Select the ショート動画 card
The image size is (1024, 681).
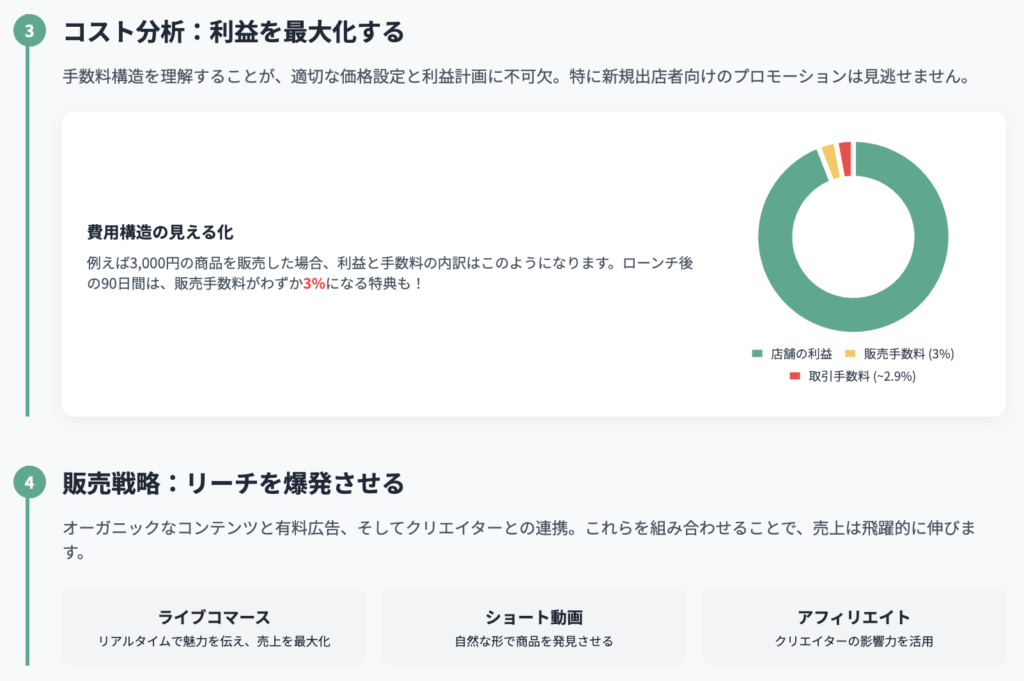pos(534,627)
